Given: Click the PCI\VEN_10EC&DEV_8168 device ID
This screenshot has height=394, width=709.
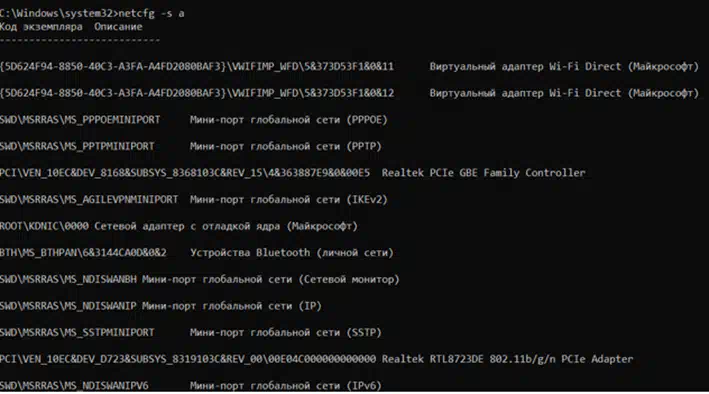Looking at the screenshot, I should click(x=184, y=173).
